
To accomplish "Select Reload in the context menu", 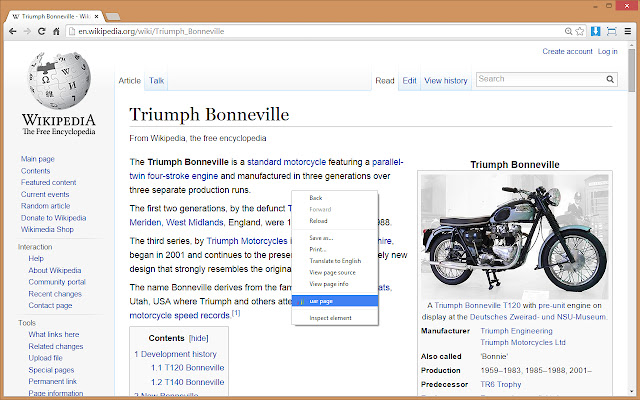I will (318, 220).
